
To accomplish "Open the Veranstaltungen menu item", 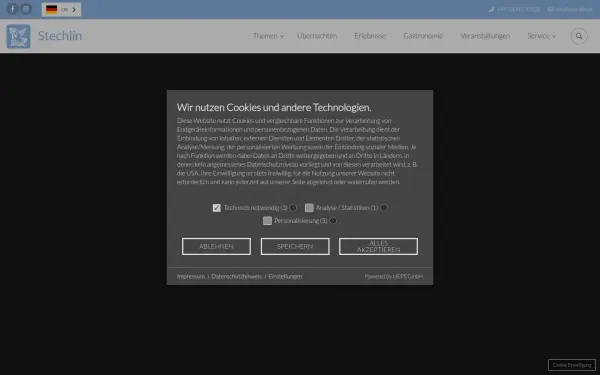I will (x=485, y=36).
